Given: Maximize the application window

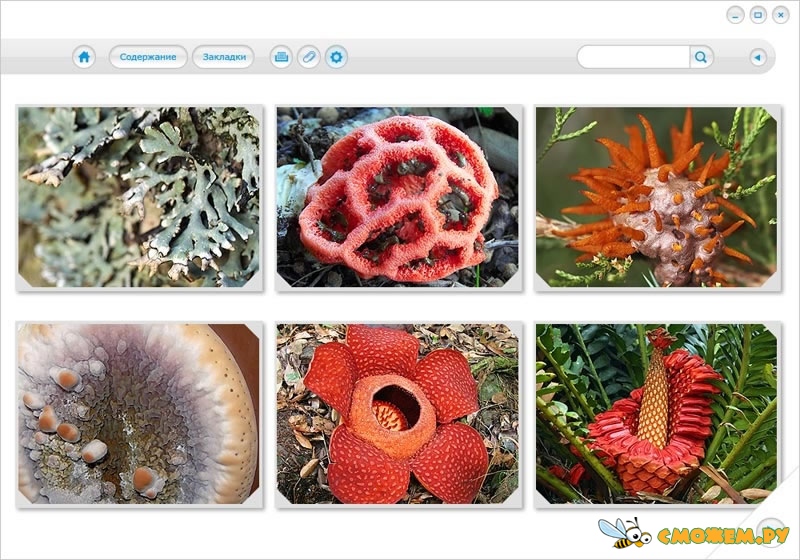Looking at the screenshot, I should pyautogui.click(x=758, y=15).
